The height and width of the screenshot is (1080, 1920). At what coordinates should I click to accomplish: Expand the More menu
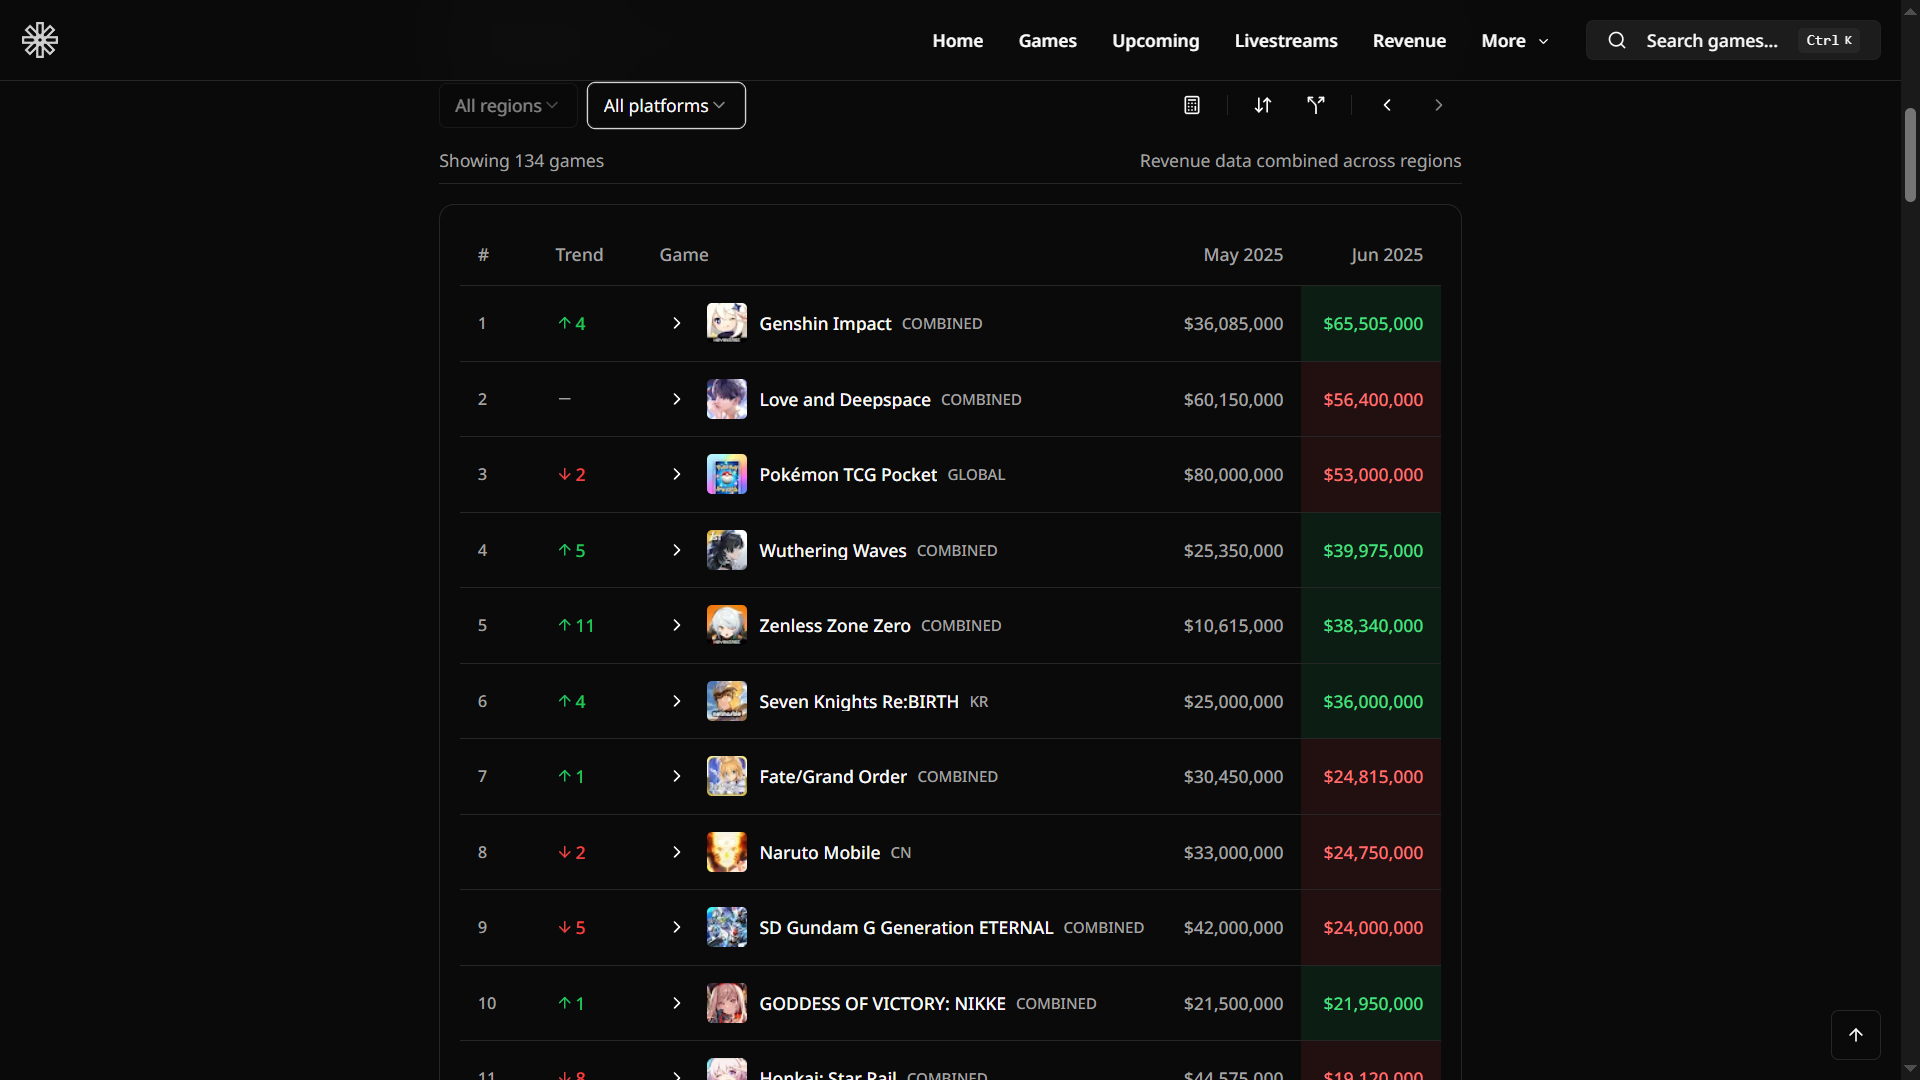point(1515,40)
